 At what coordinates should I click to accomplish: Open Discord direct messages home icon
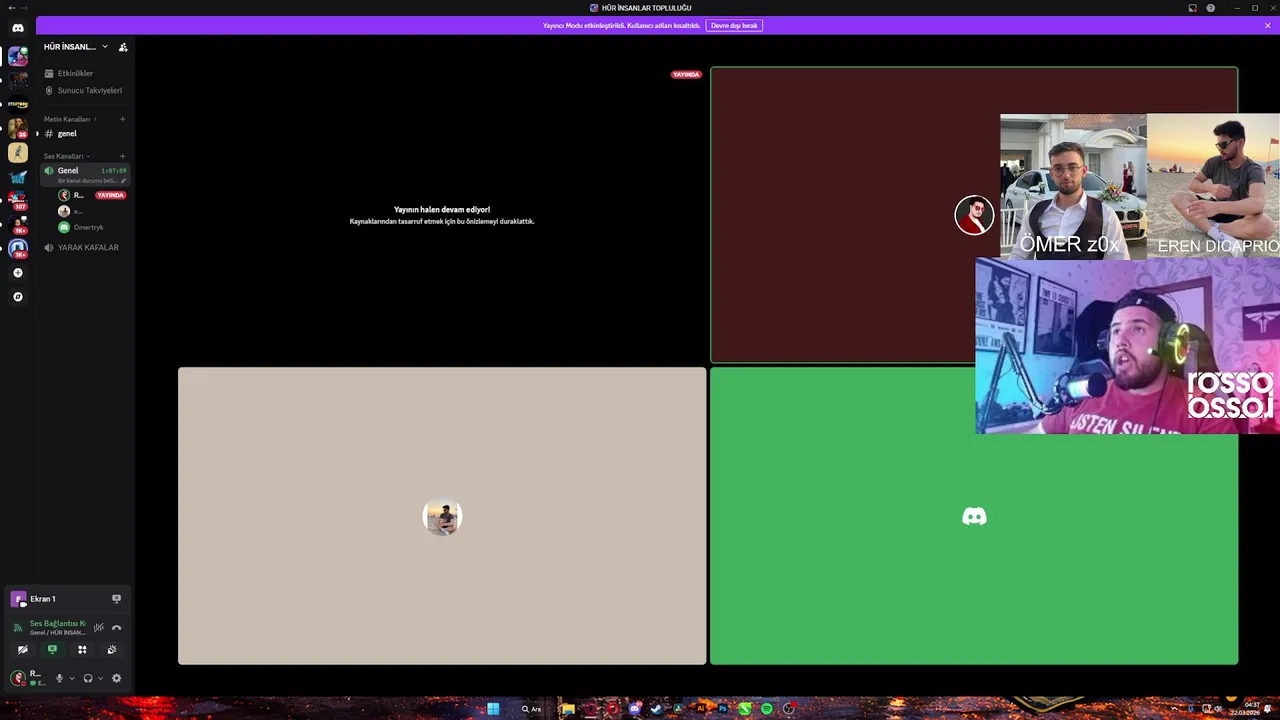click(x=18, y=28)
